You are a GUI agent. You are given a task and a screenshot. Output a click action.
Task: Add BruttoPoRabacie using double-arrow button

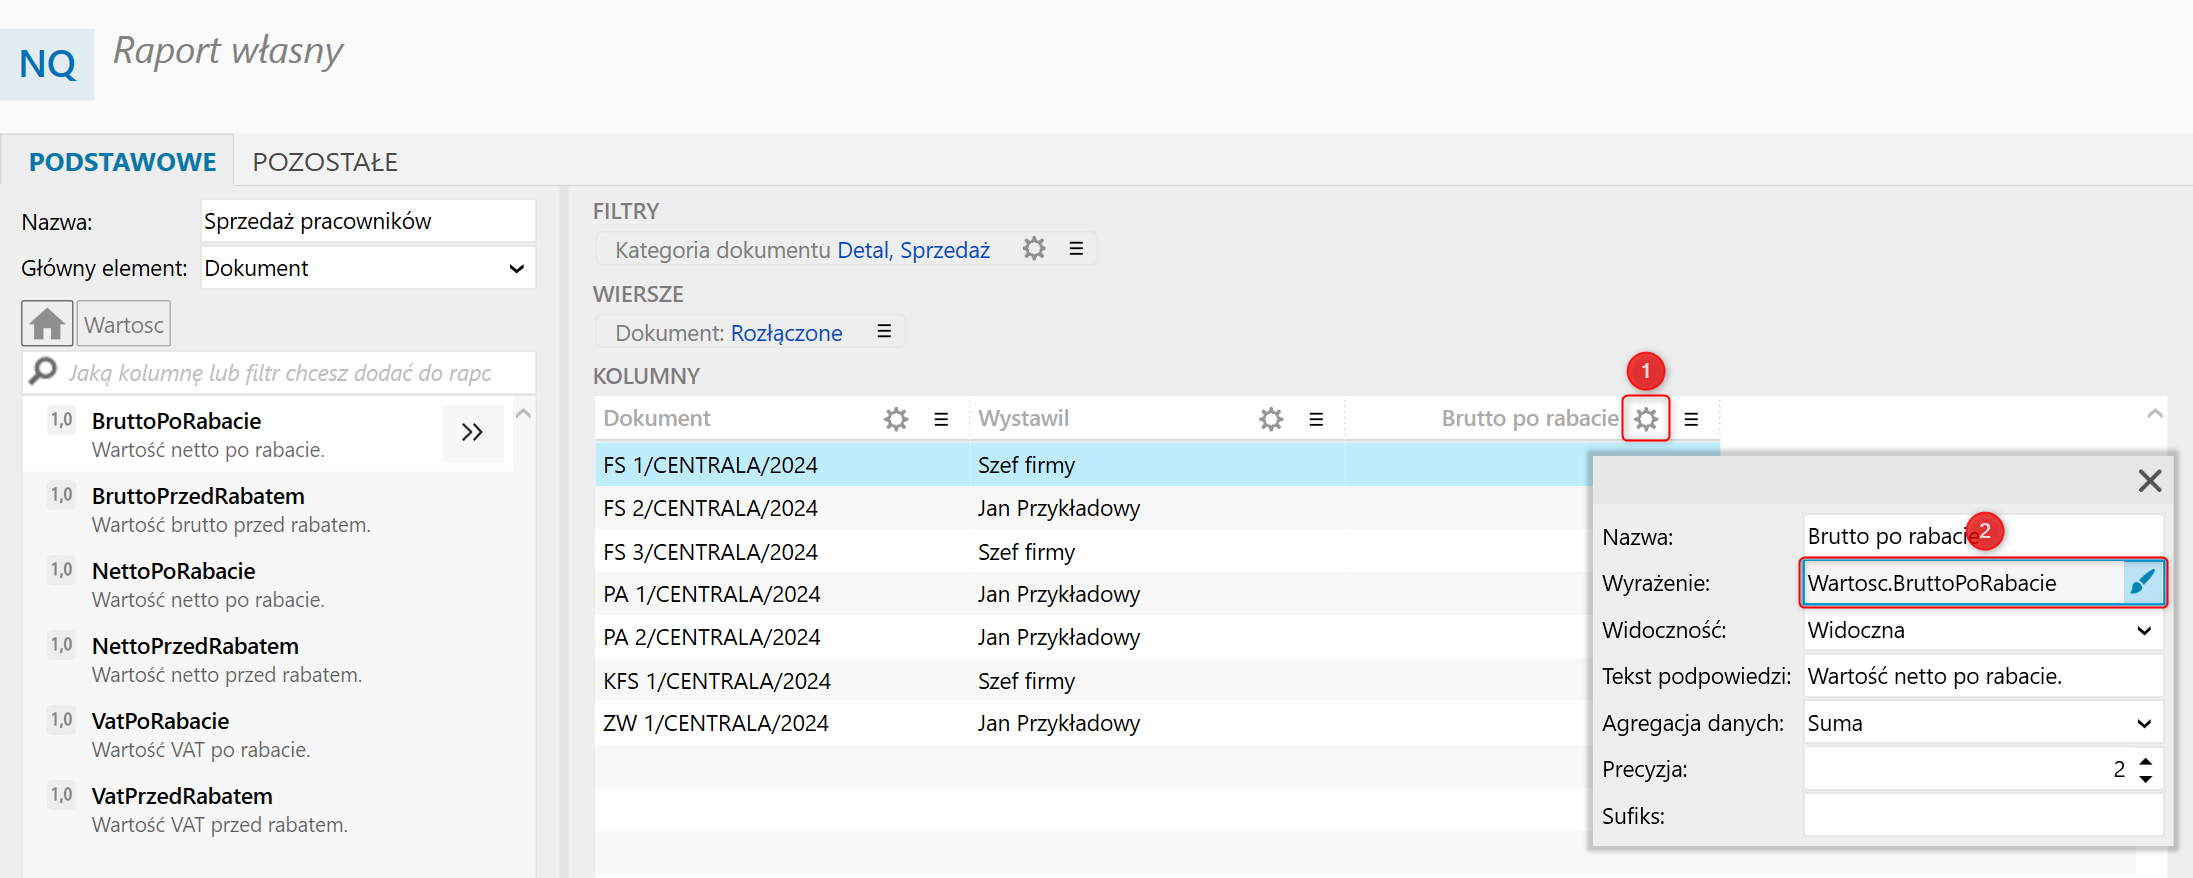(x=472, y=433)
